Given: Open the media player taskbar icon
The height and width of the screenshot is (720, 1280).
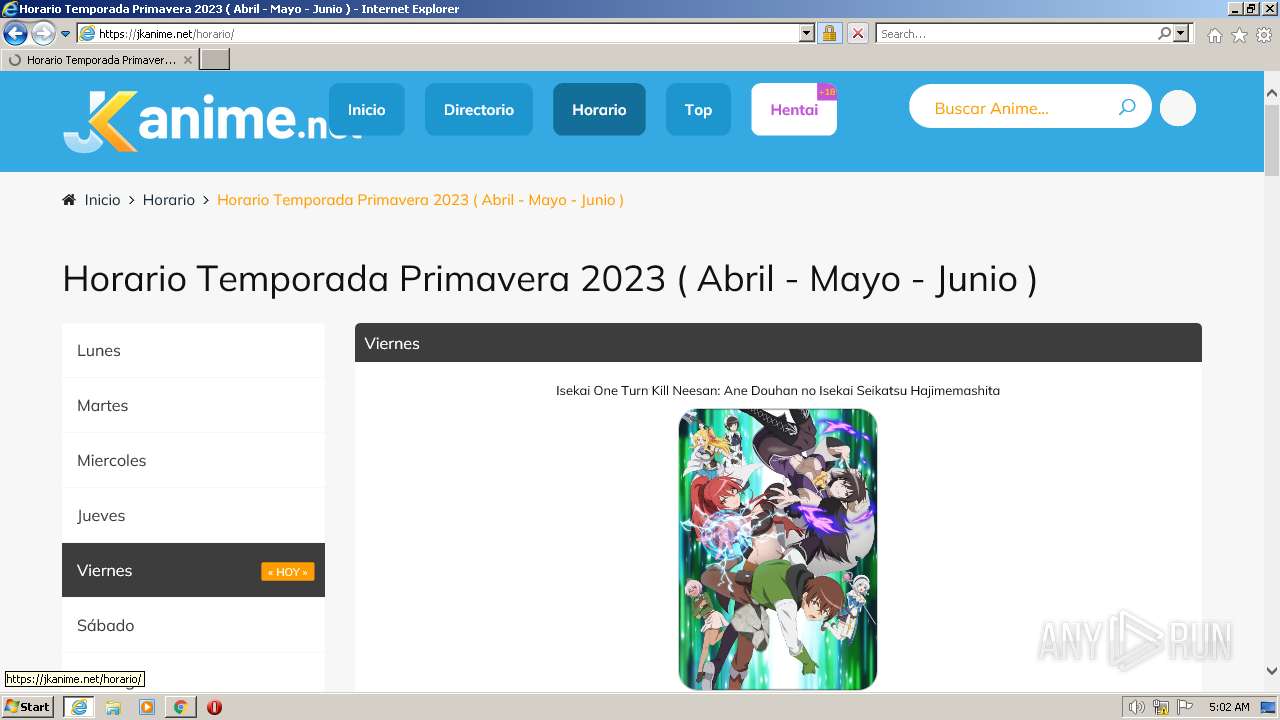Looking at the screenshot, I should point(147,707).
